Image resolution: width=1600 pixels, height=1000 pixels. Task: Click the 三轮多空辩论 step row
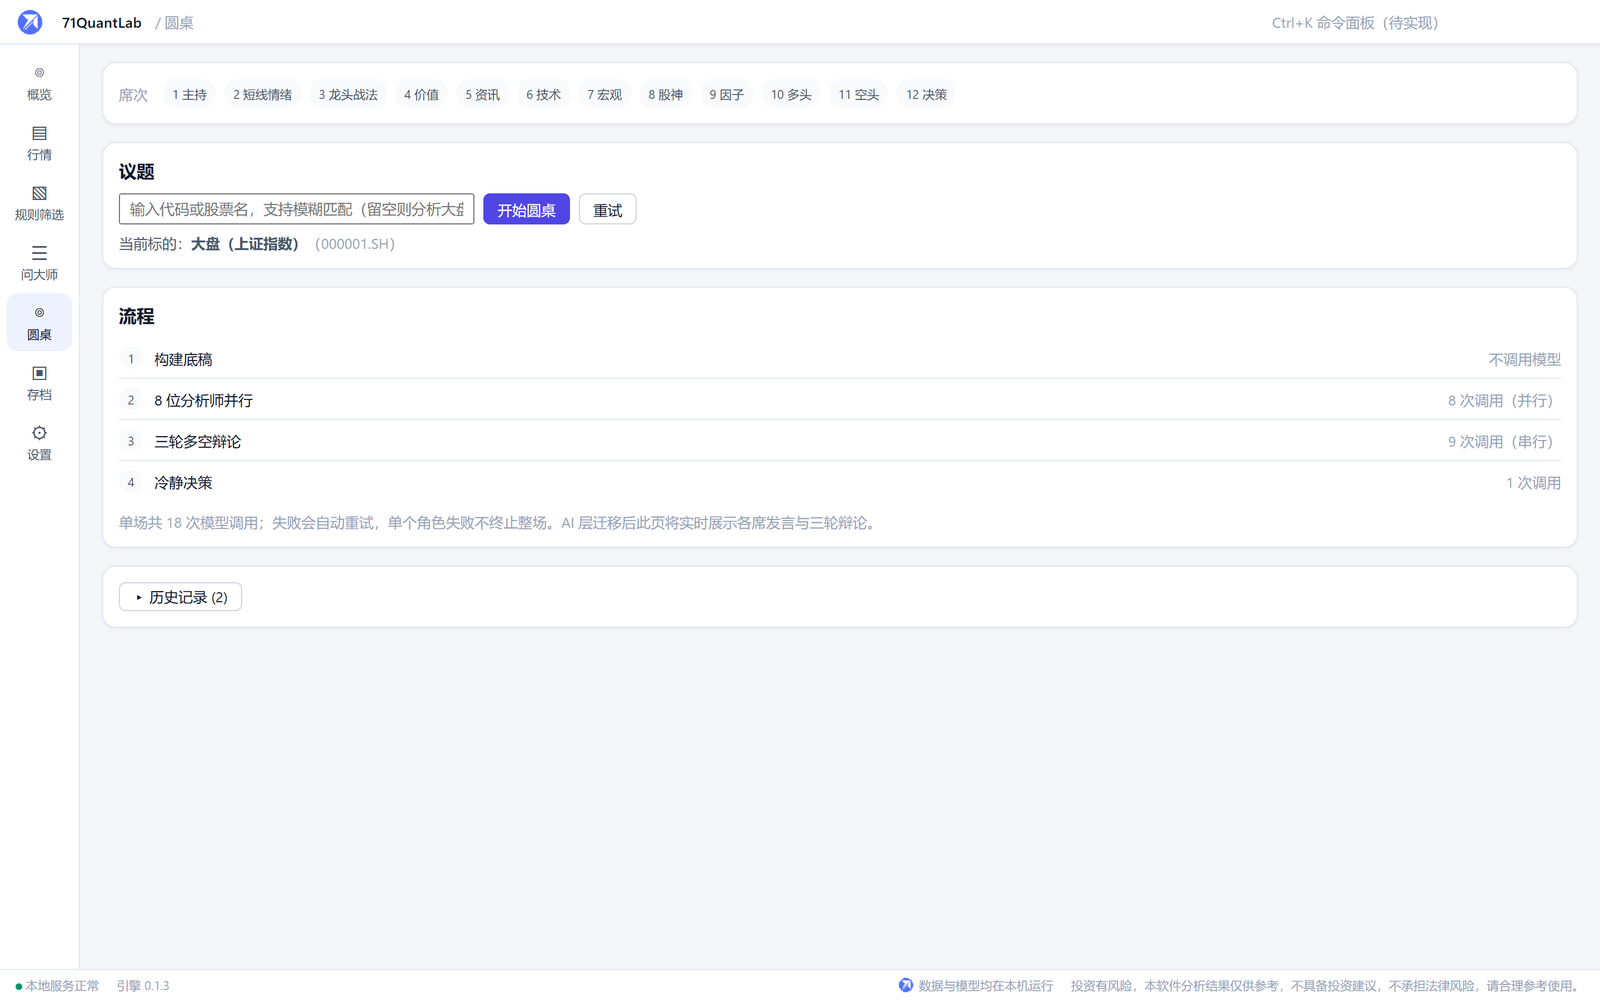click(840, 441)
